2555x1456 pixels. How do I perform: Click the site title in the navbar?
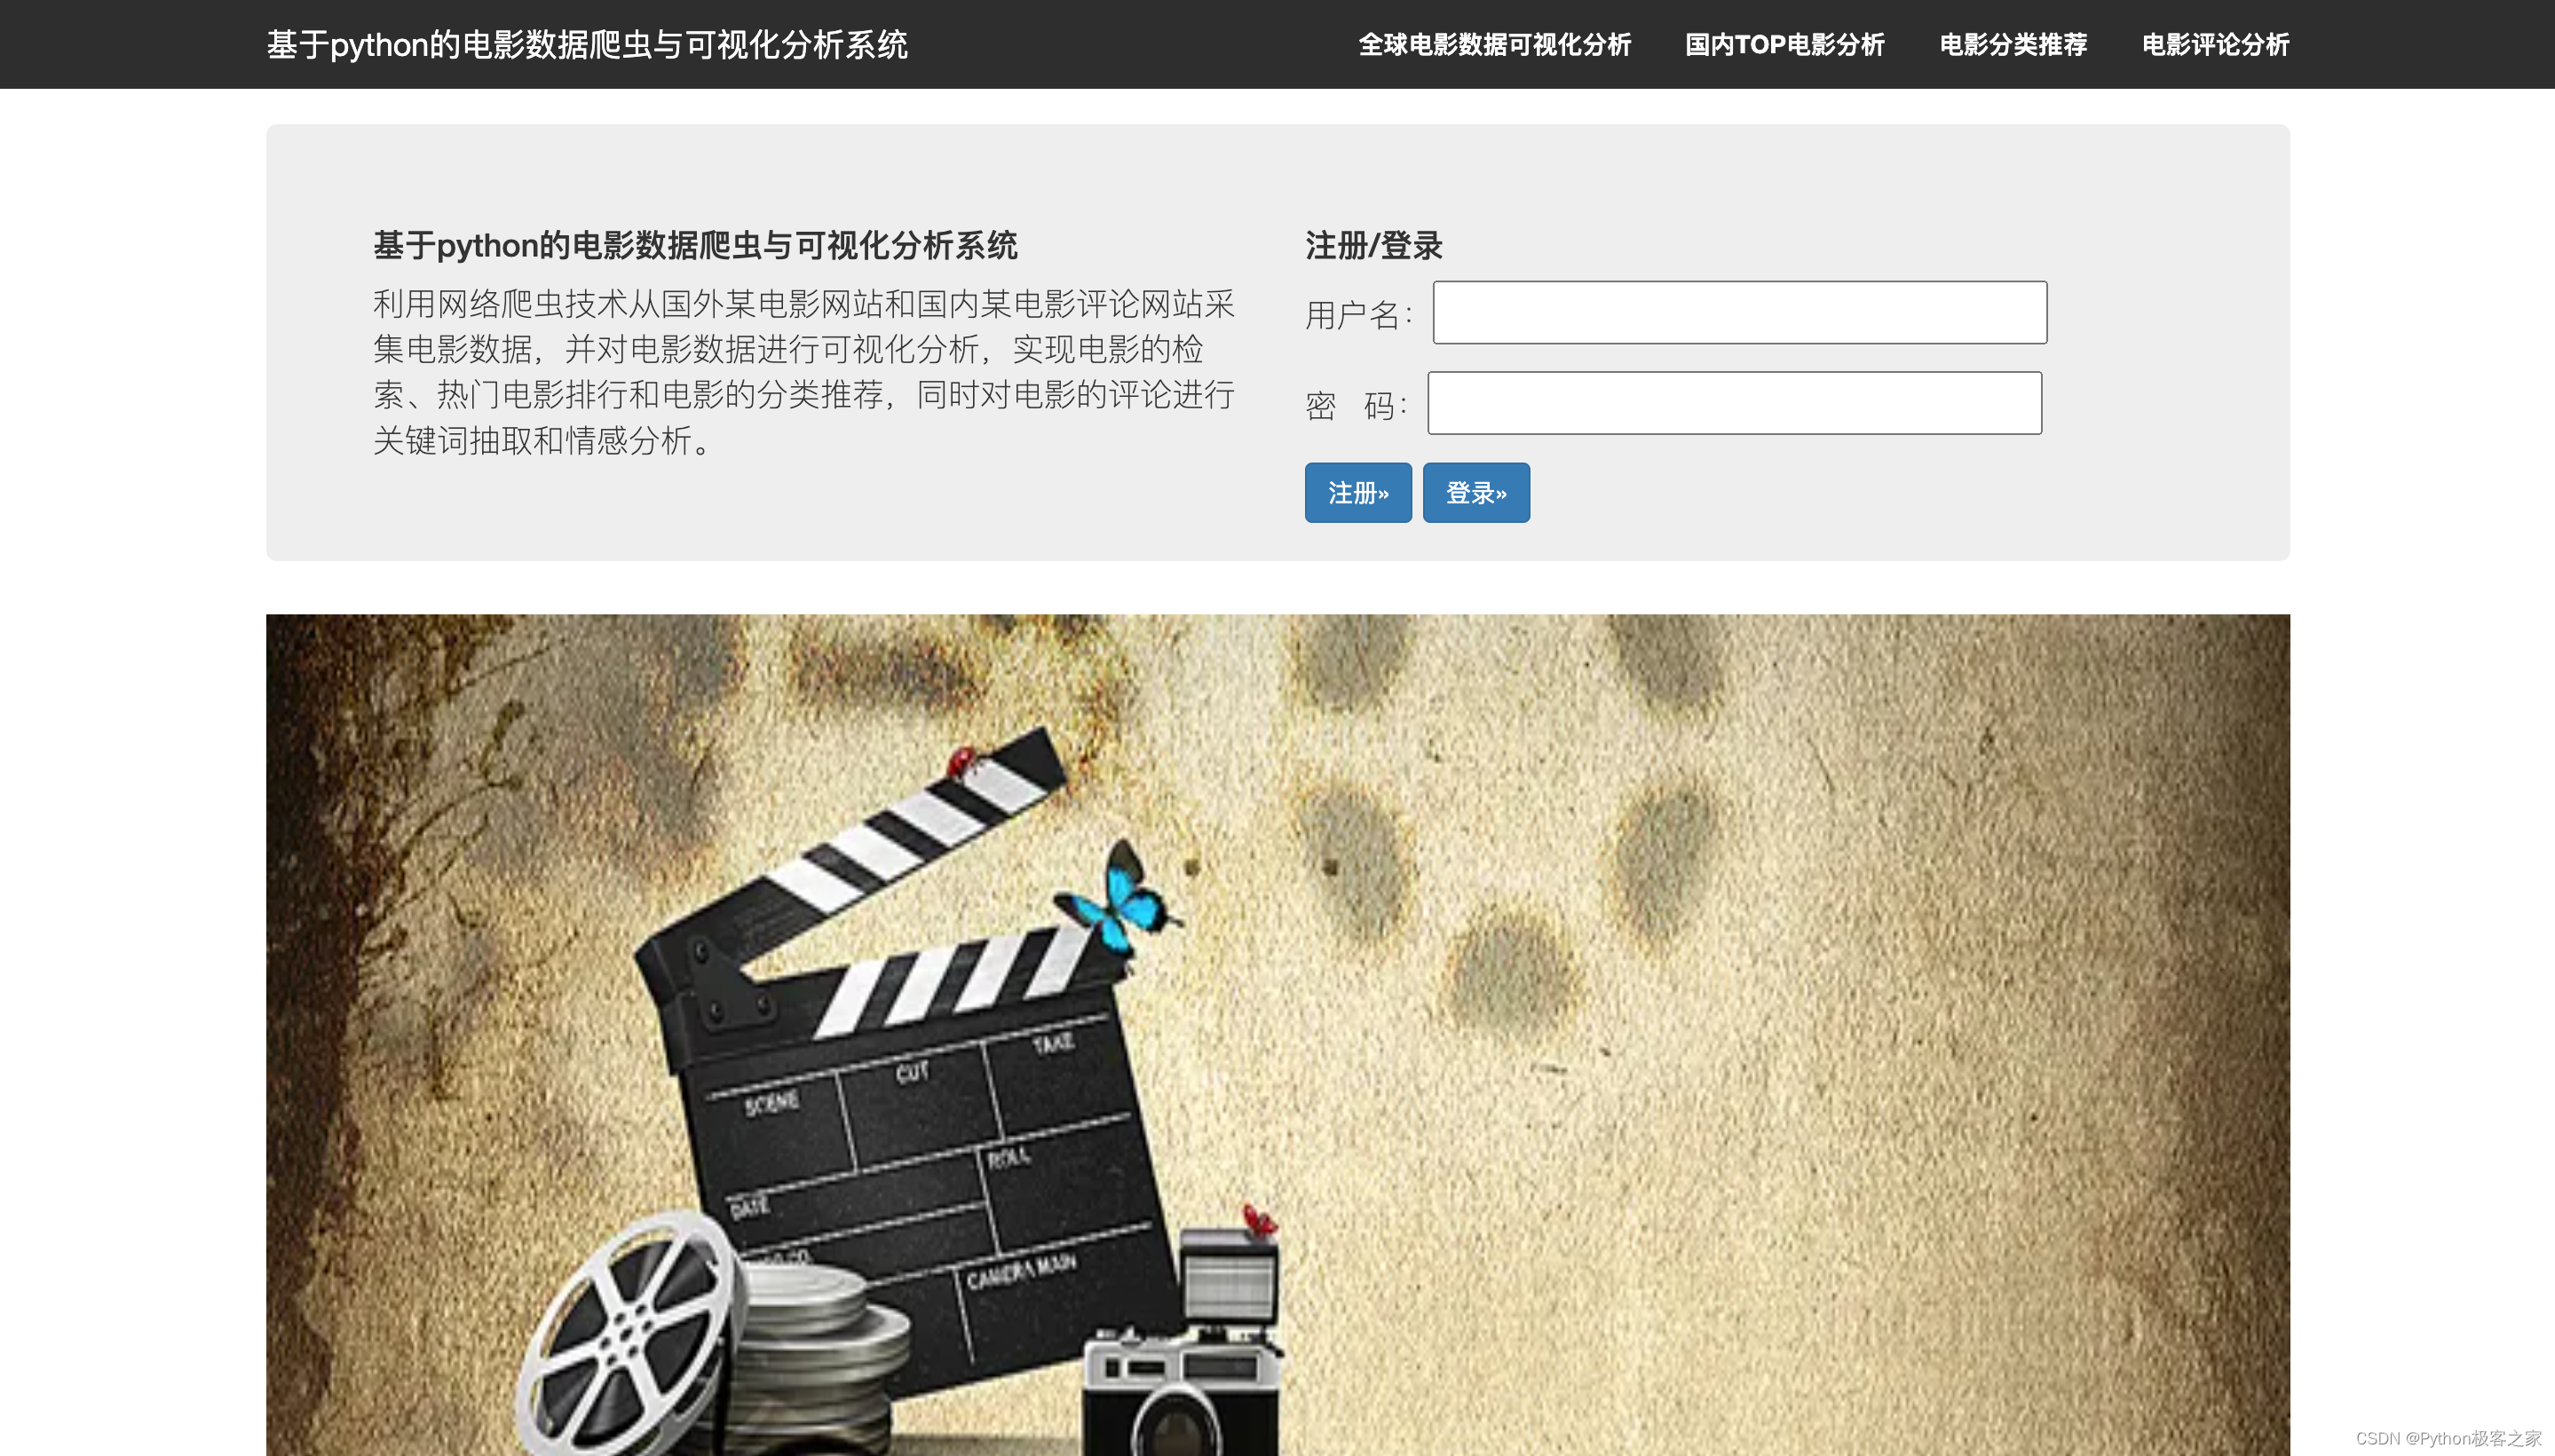(x=587, y=45)
